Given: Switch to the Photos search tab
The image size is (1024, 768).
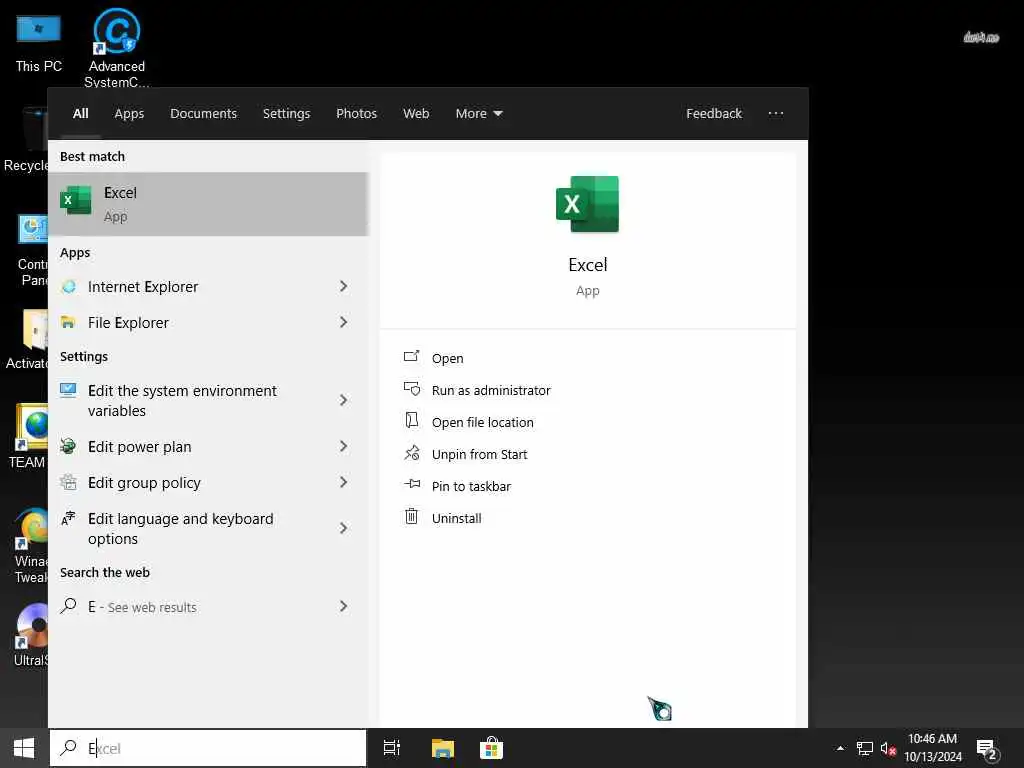Looking at the screenshot, I should pos(357,113).
